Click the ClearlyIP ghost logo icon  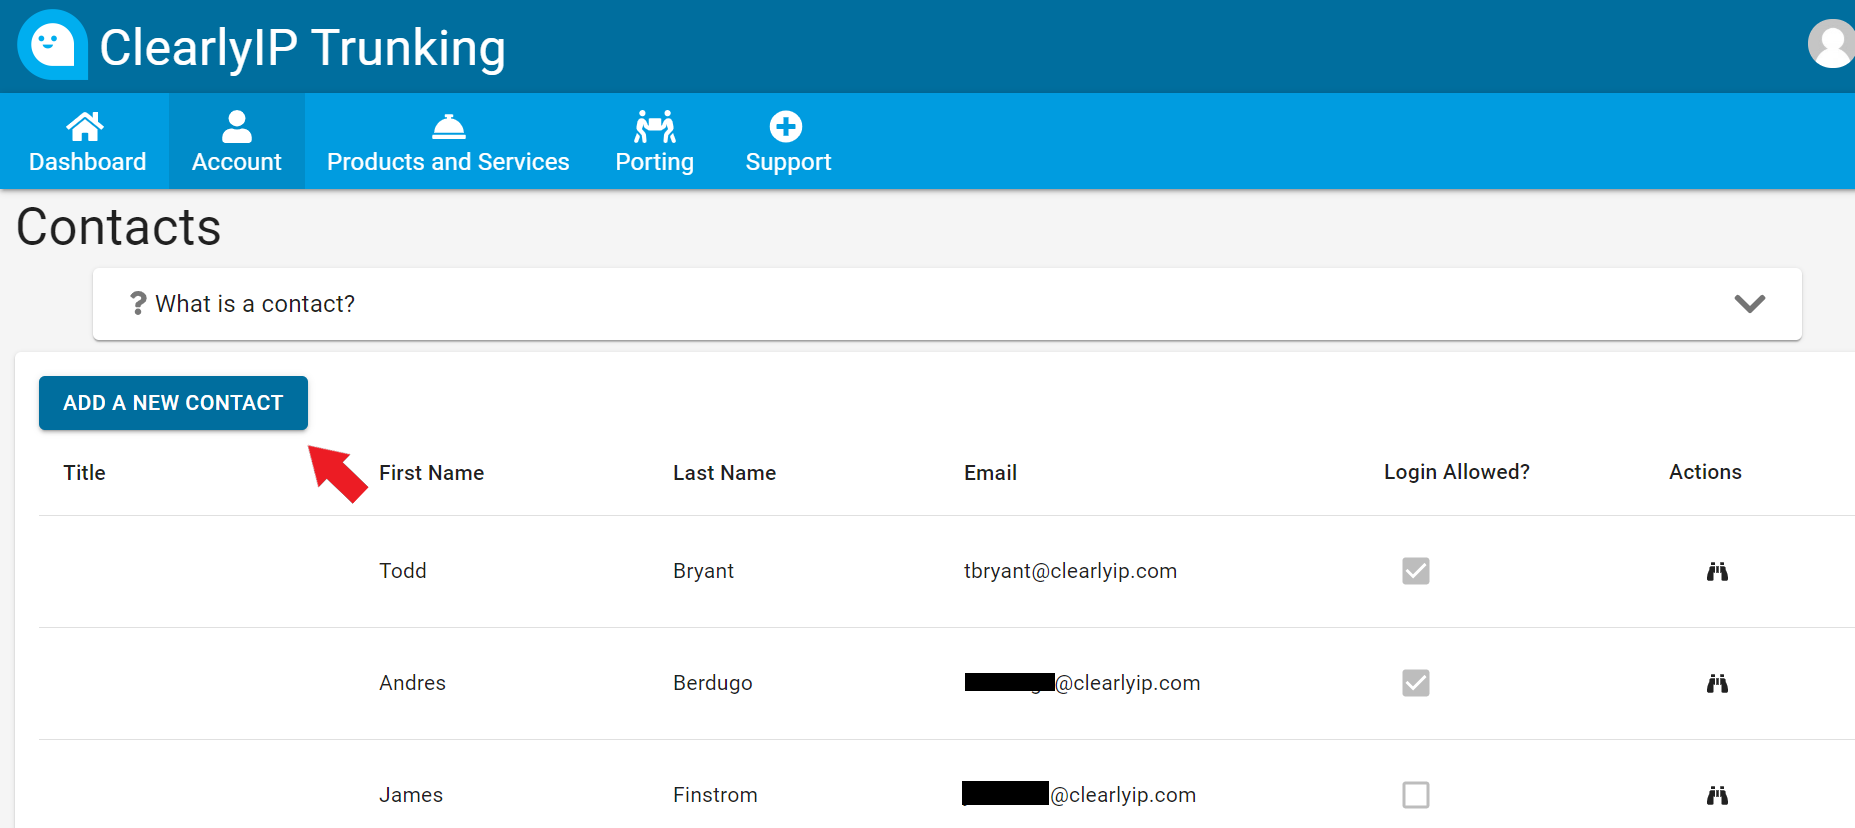[x=52, y=45]
